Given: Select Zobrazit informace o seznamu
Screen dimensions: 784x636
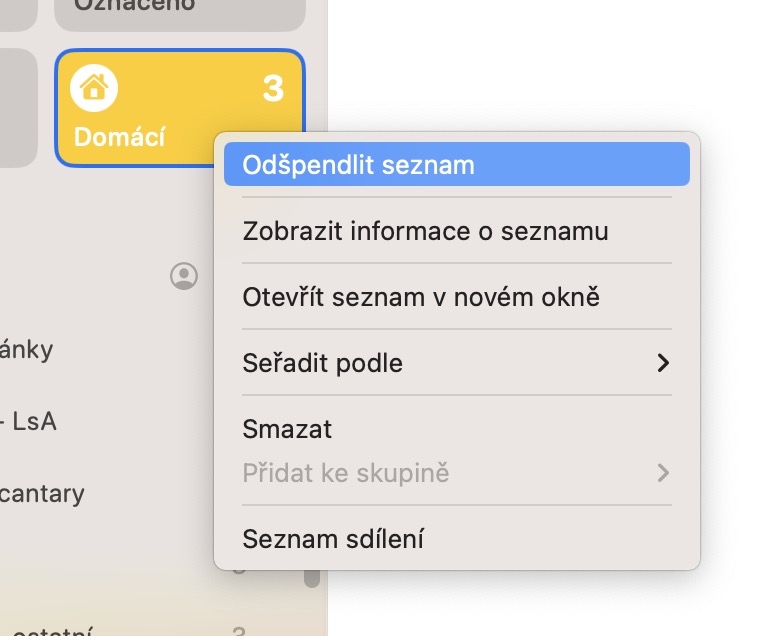Looking at the screenshot, I should click(425, 231).
